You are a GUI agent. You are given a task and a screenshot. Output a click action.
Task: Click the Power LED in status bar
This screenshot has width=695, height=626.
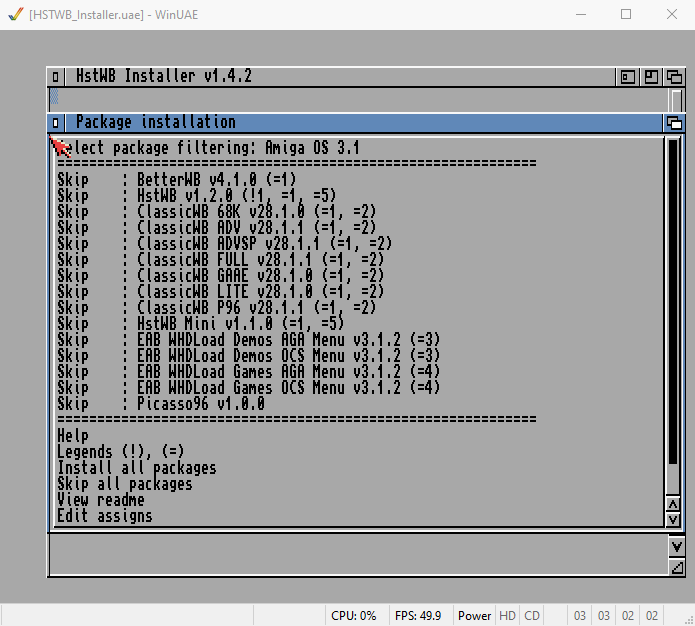tap(474, 616)
